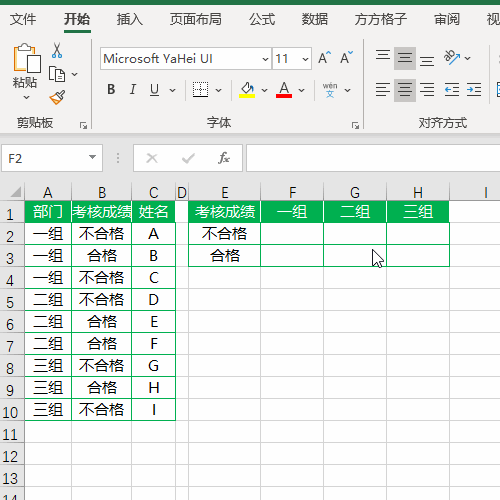Click the Select All corner triangle
Image resolution: width=500 pixels, height=500 pixels.
15,192
